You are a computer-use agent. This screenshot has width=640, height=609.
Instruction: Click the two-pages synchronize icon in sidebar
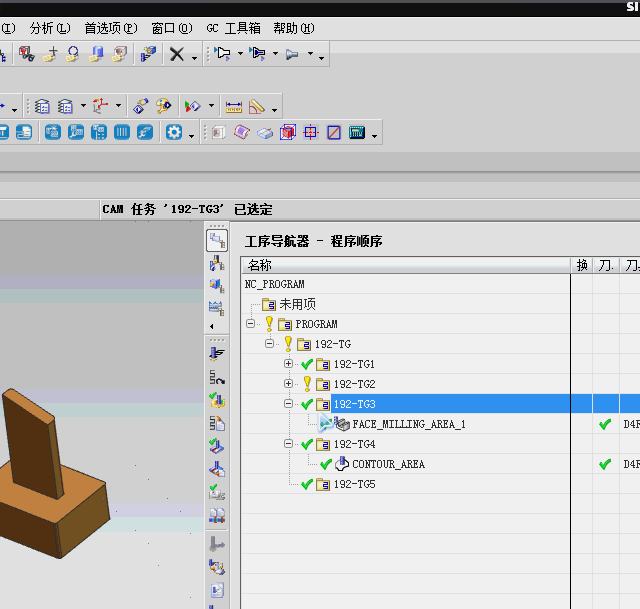(217, 516)
